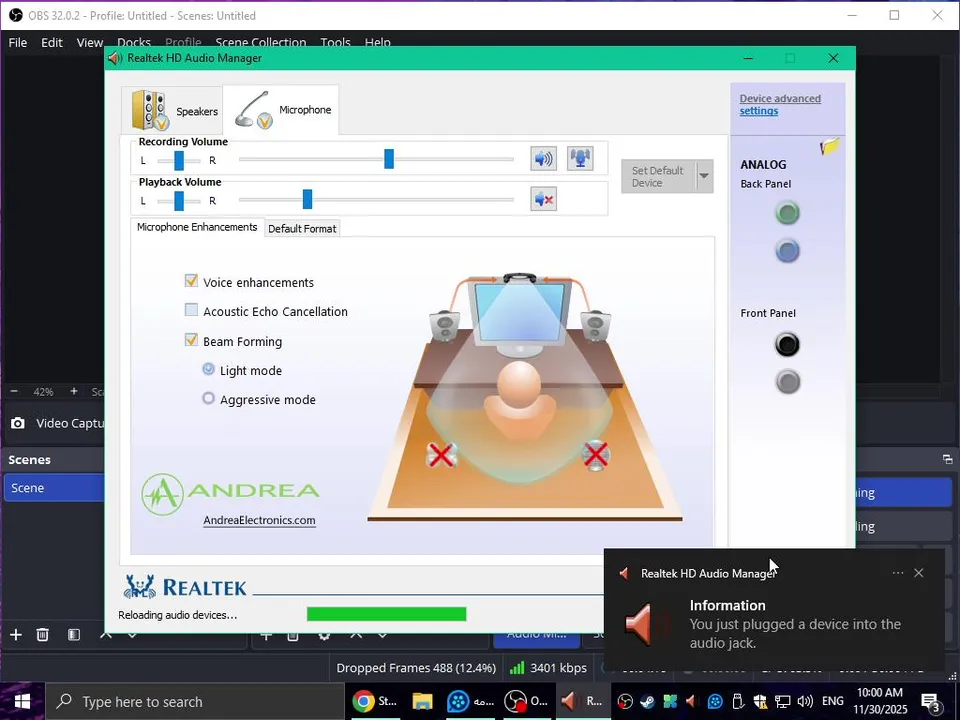This screenshot has height=720, width=960.
Task: Click the Playback Volume L/R balance slider
Action: (179, 200)
